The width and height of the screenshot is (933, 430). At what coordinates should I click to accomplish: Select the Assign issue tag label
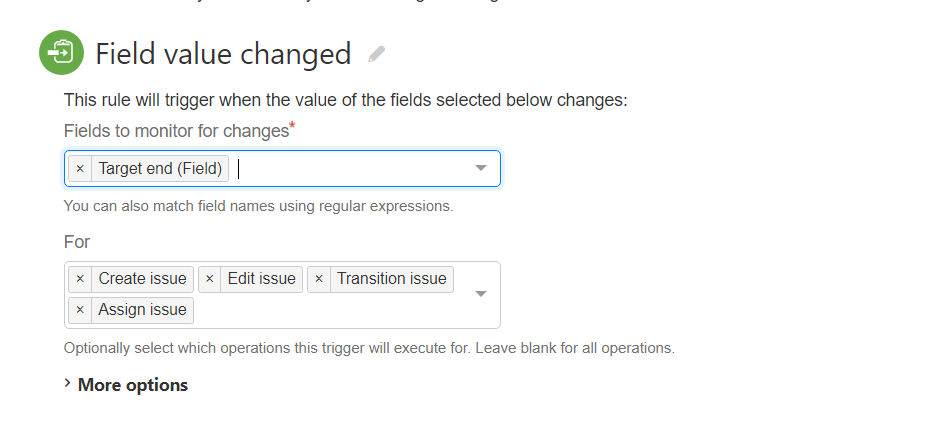[x=142, y=310]
